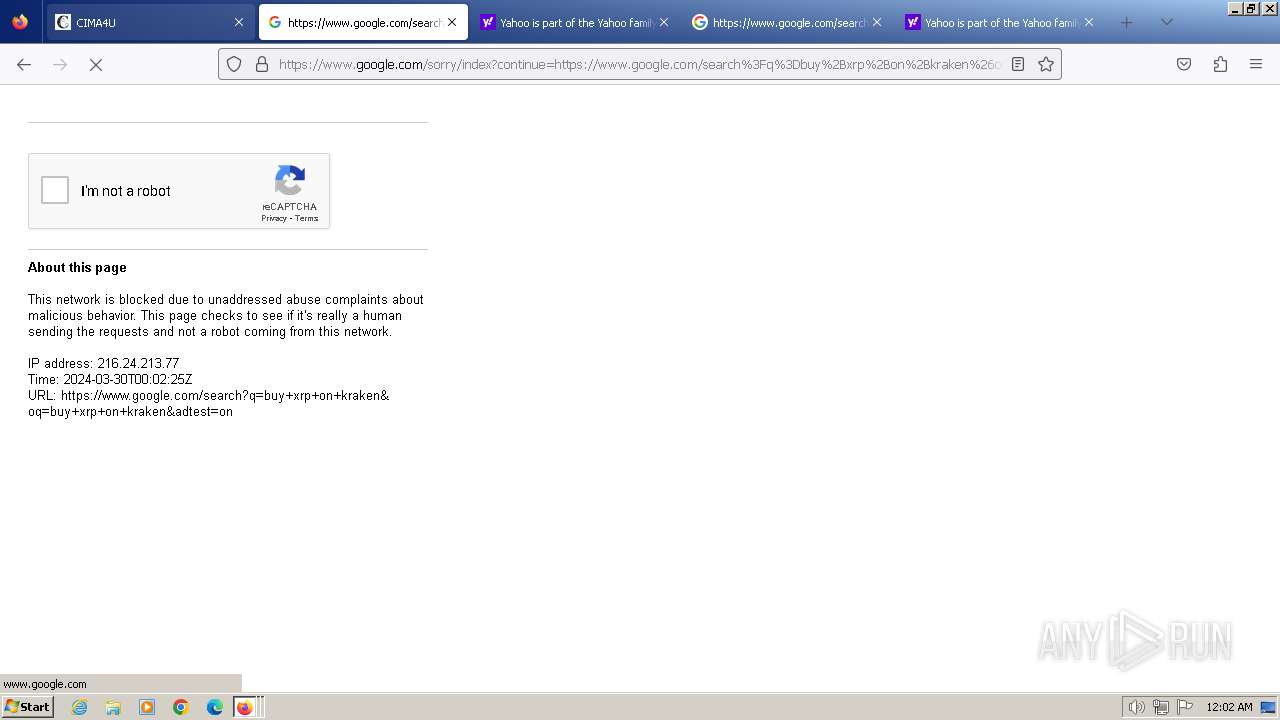Close last Yahoo family tab
This screenshot has width=1280, height=720.
pyautogui.click(x=1089, y=22)
